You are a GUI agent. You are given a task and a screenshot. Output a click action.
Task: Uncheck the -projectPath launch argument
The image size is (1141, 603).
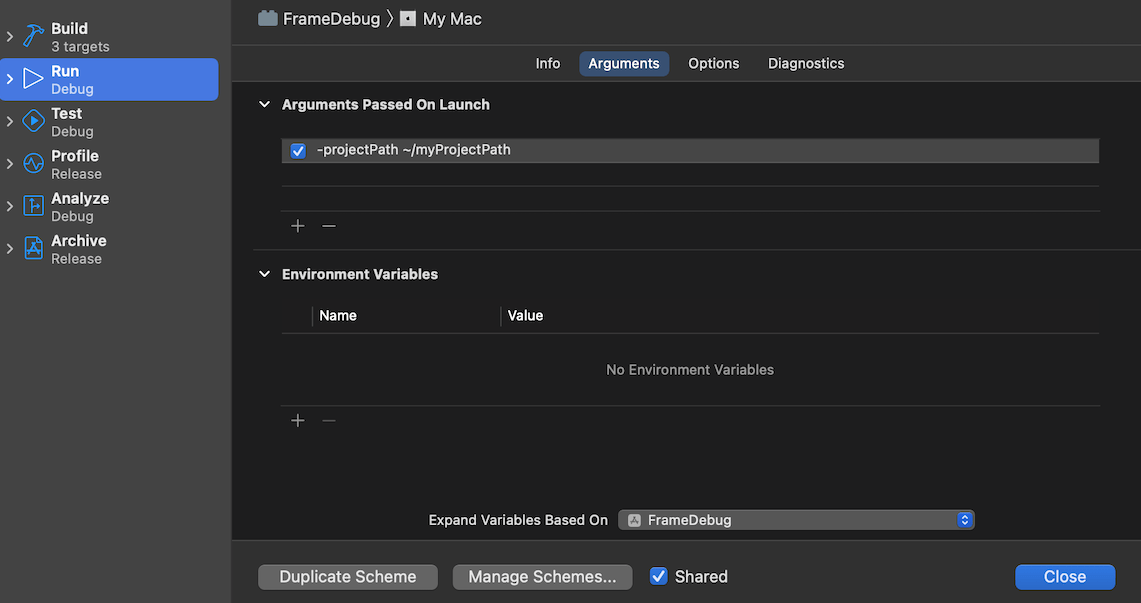[x=297, y=150]
